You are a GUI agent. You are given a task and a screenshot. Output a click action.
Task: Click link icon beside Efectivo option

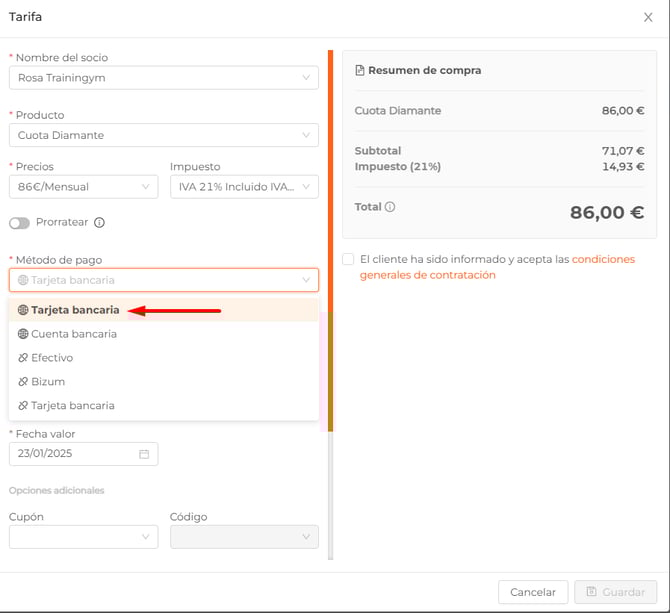click(x=23, y=358)
